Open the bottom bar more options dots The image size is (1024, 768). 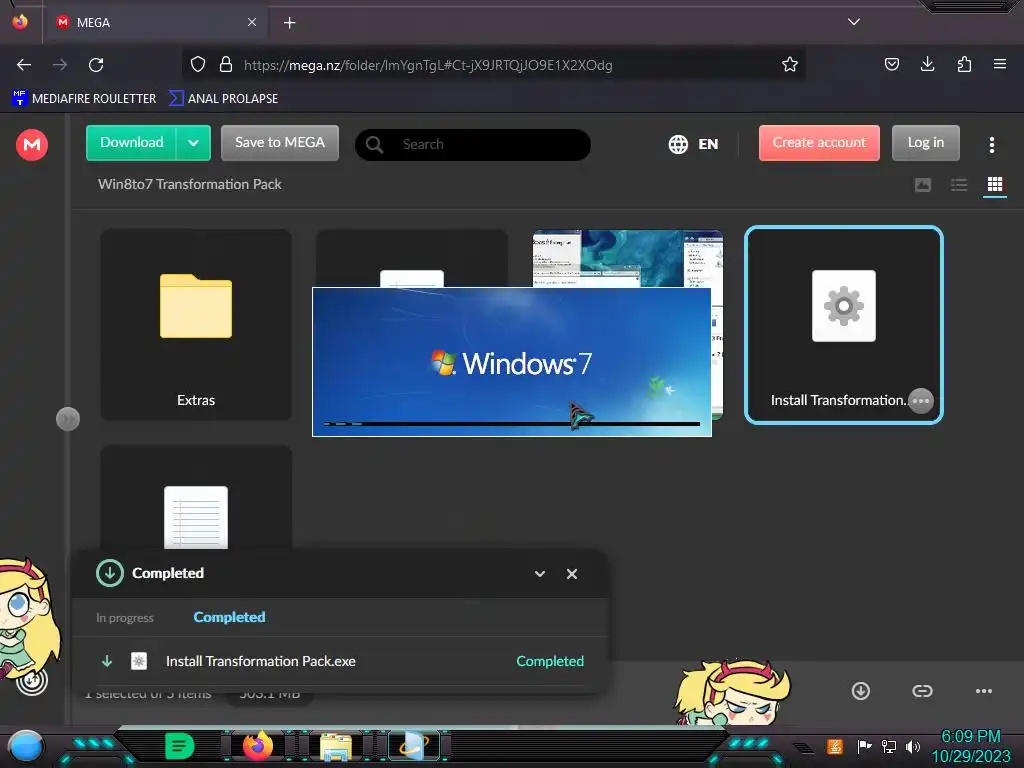[x=984, y=691]
